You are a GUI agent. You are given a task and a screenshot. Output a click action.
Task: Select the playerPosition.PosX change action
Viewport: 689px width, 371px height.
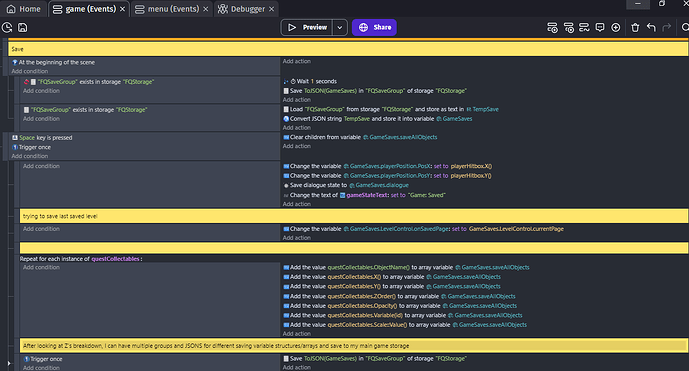tap(388, 166)
